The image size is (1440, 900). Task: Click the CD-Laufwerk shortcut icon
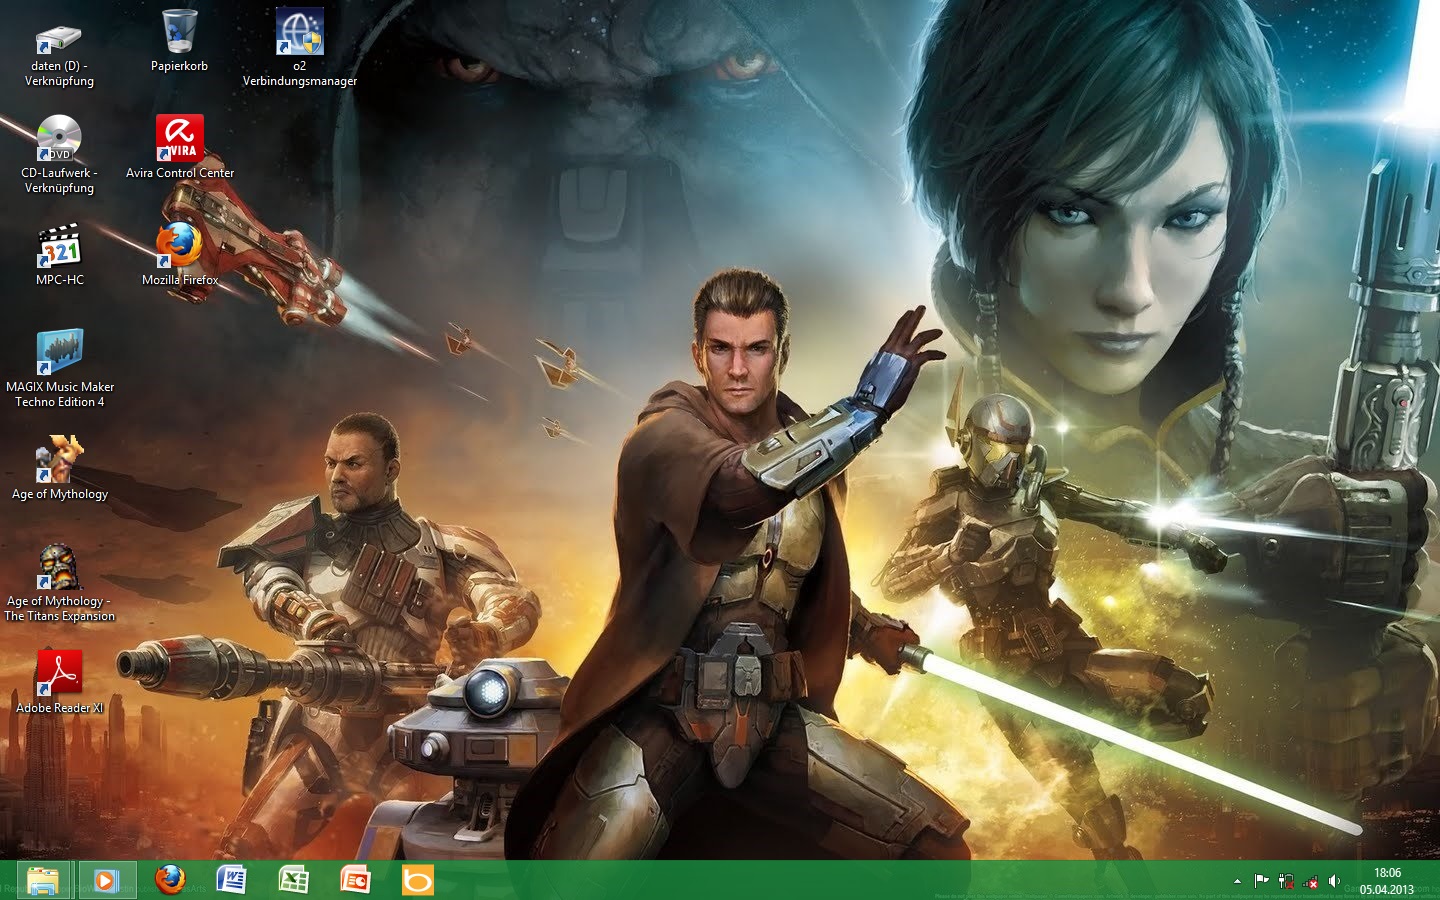(60, 140)
